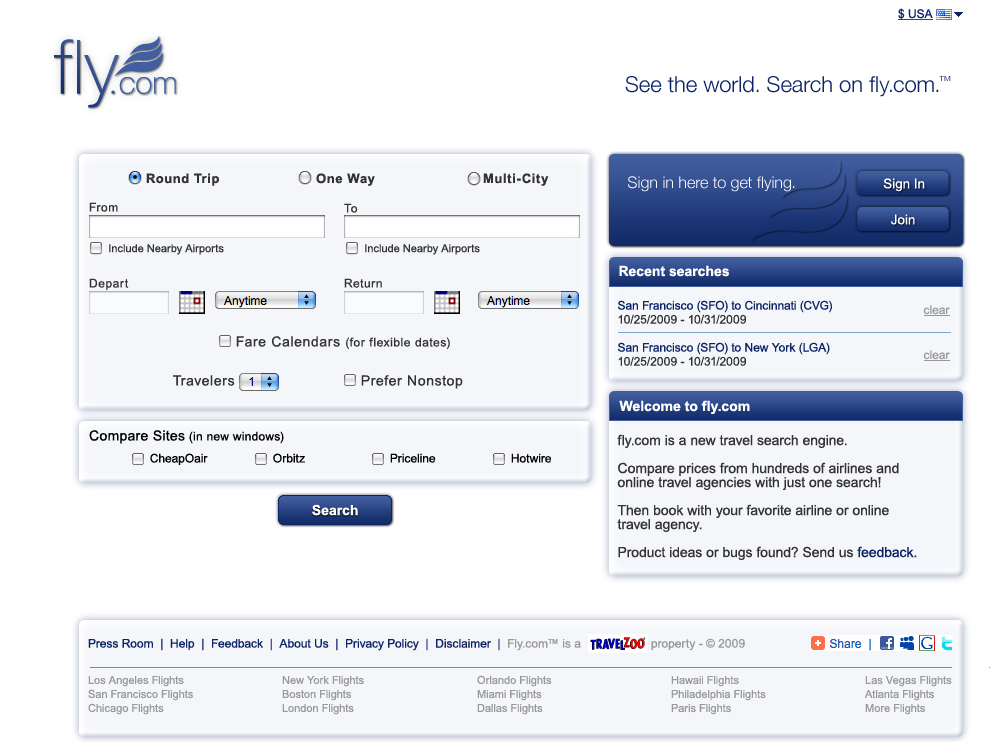The image size is (1000, 742).
Task: Click the Join button
Action: click(x=903, y=219)
